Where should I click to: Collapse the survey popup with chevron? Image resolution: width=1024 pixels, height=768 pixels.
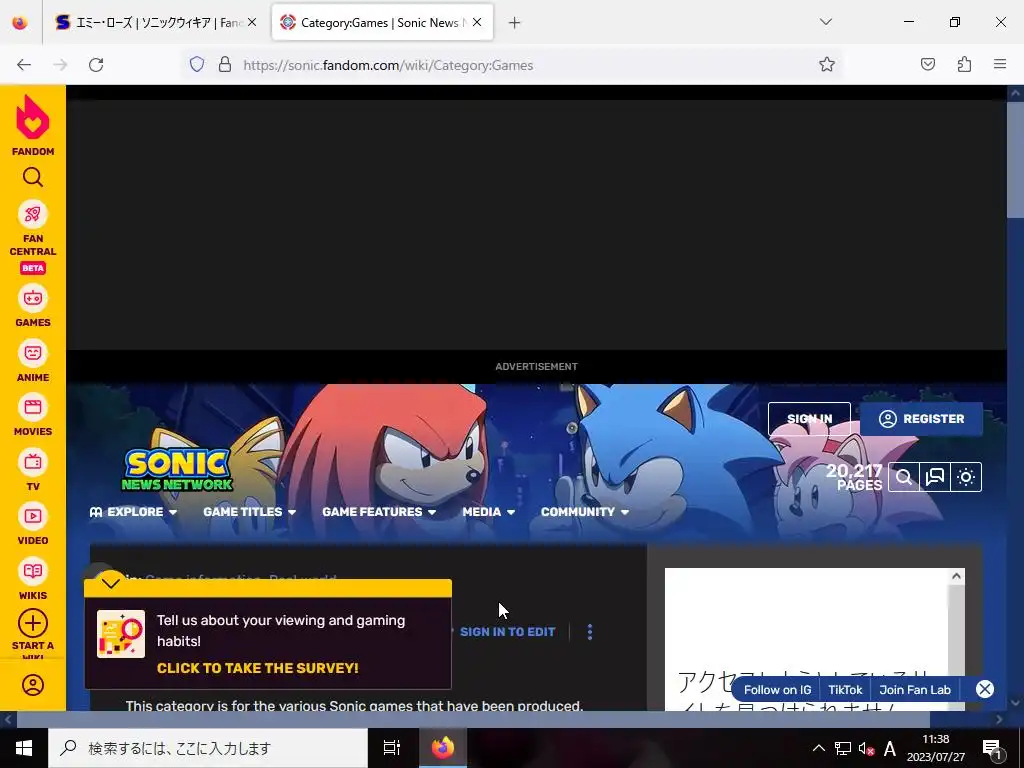click(x=111, y=583)
